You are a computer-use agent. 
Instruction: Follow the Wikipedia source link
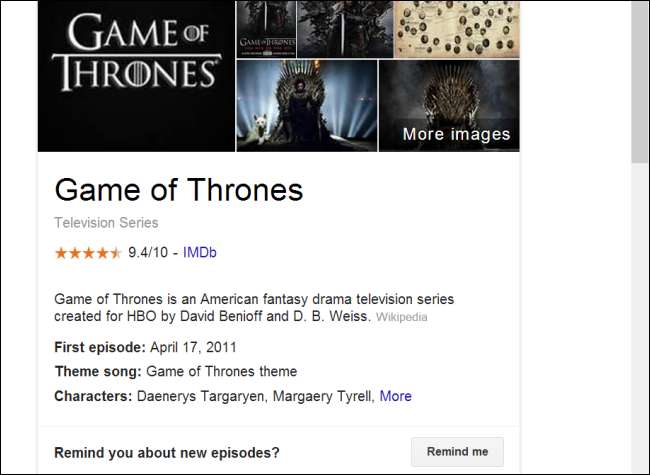click(x=401, y=318)
